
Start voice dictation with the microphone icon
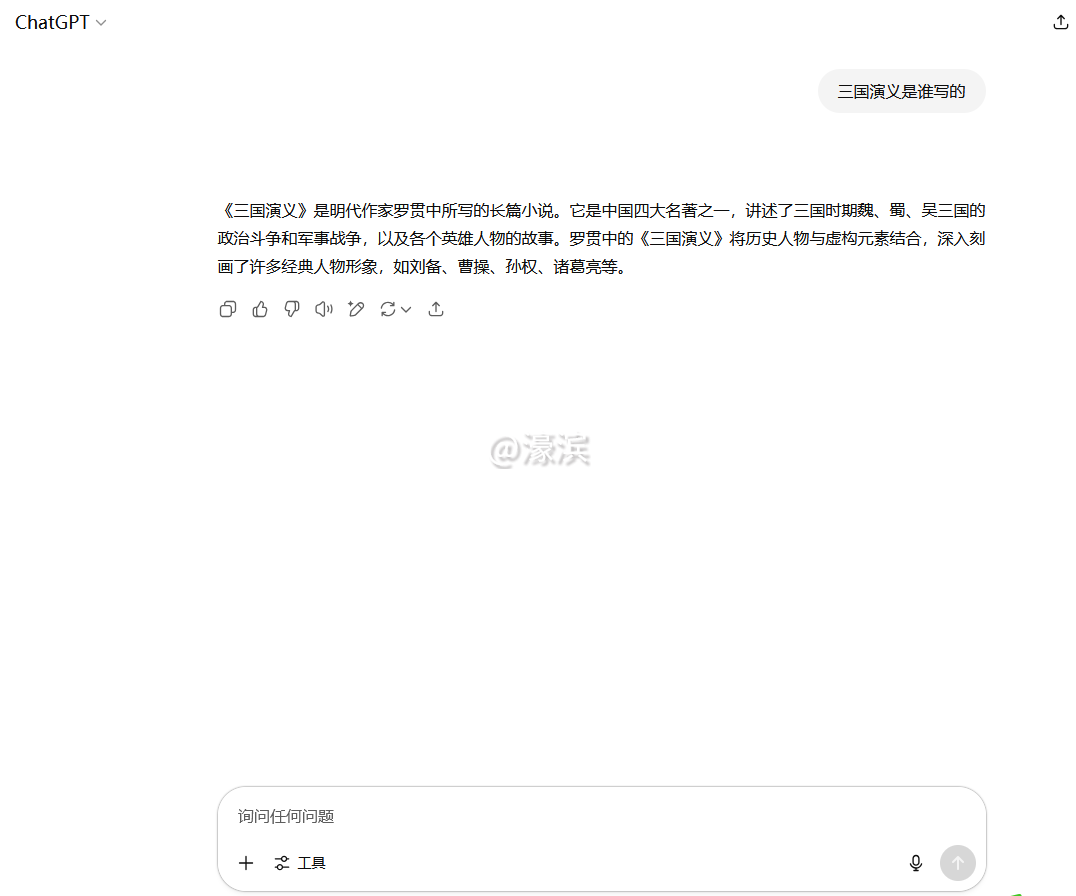coord(916,862)
